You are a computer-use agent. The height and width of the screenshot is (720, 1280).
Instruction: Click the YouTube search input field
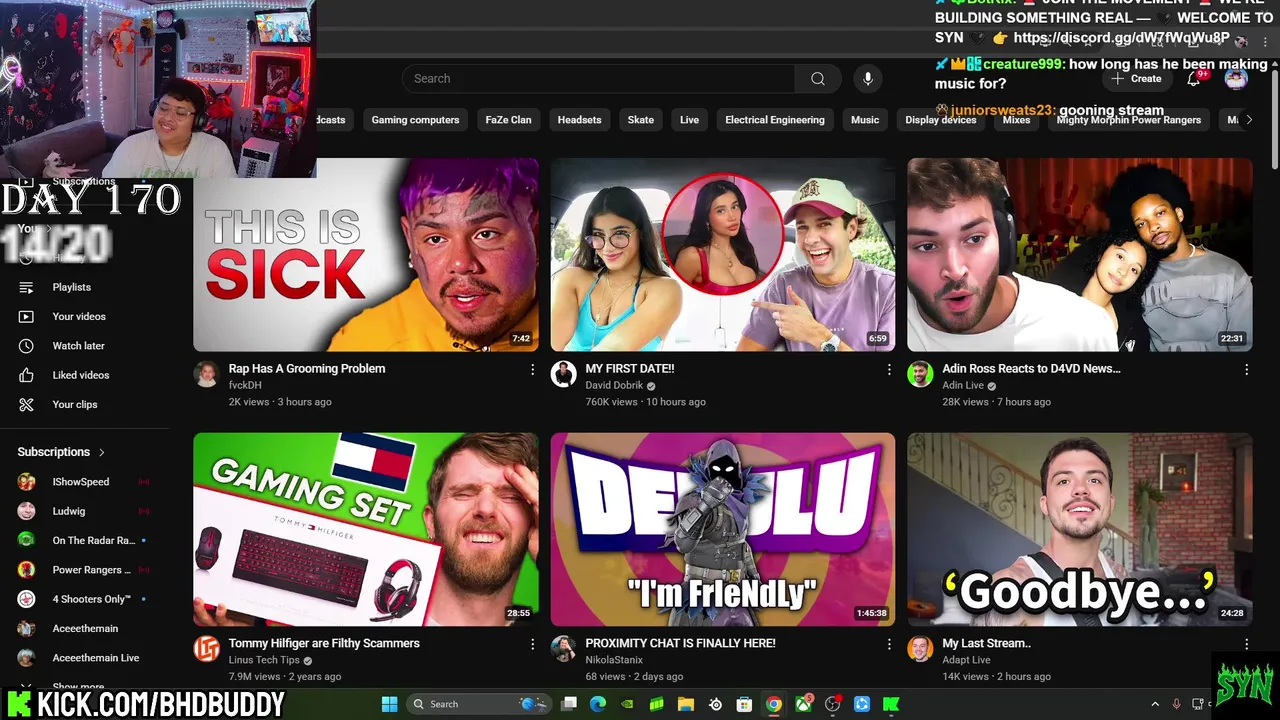[x=598, y=79]
